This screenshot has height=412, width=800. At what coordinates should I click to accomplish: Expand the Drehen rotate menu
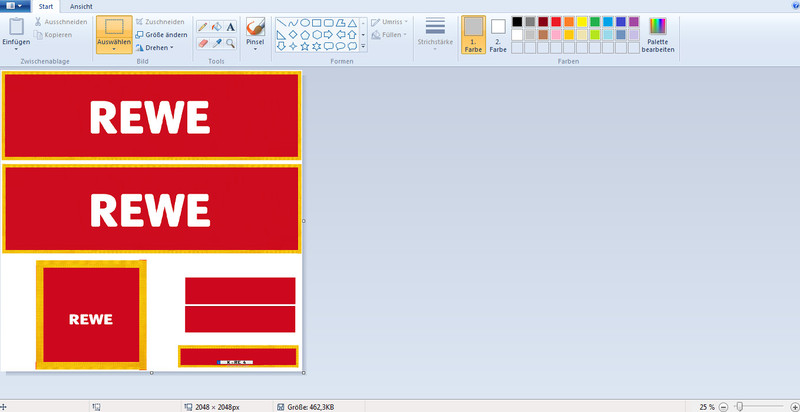(x=155, y=47)
